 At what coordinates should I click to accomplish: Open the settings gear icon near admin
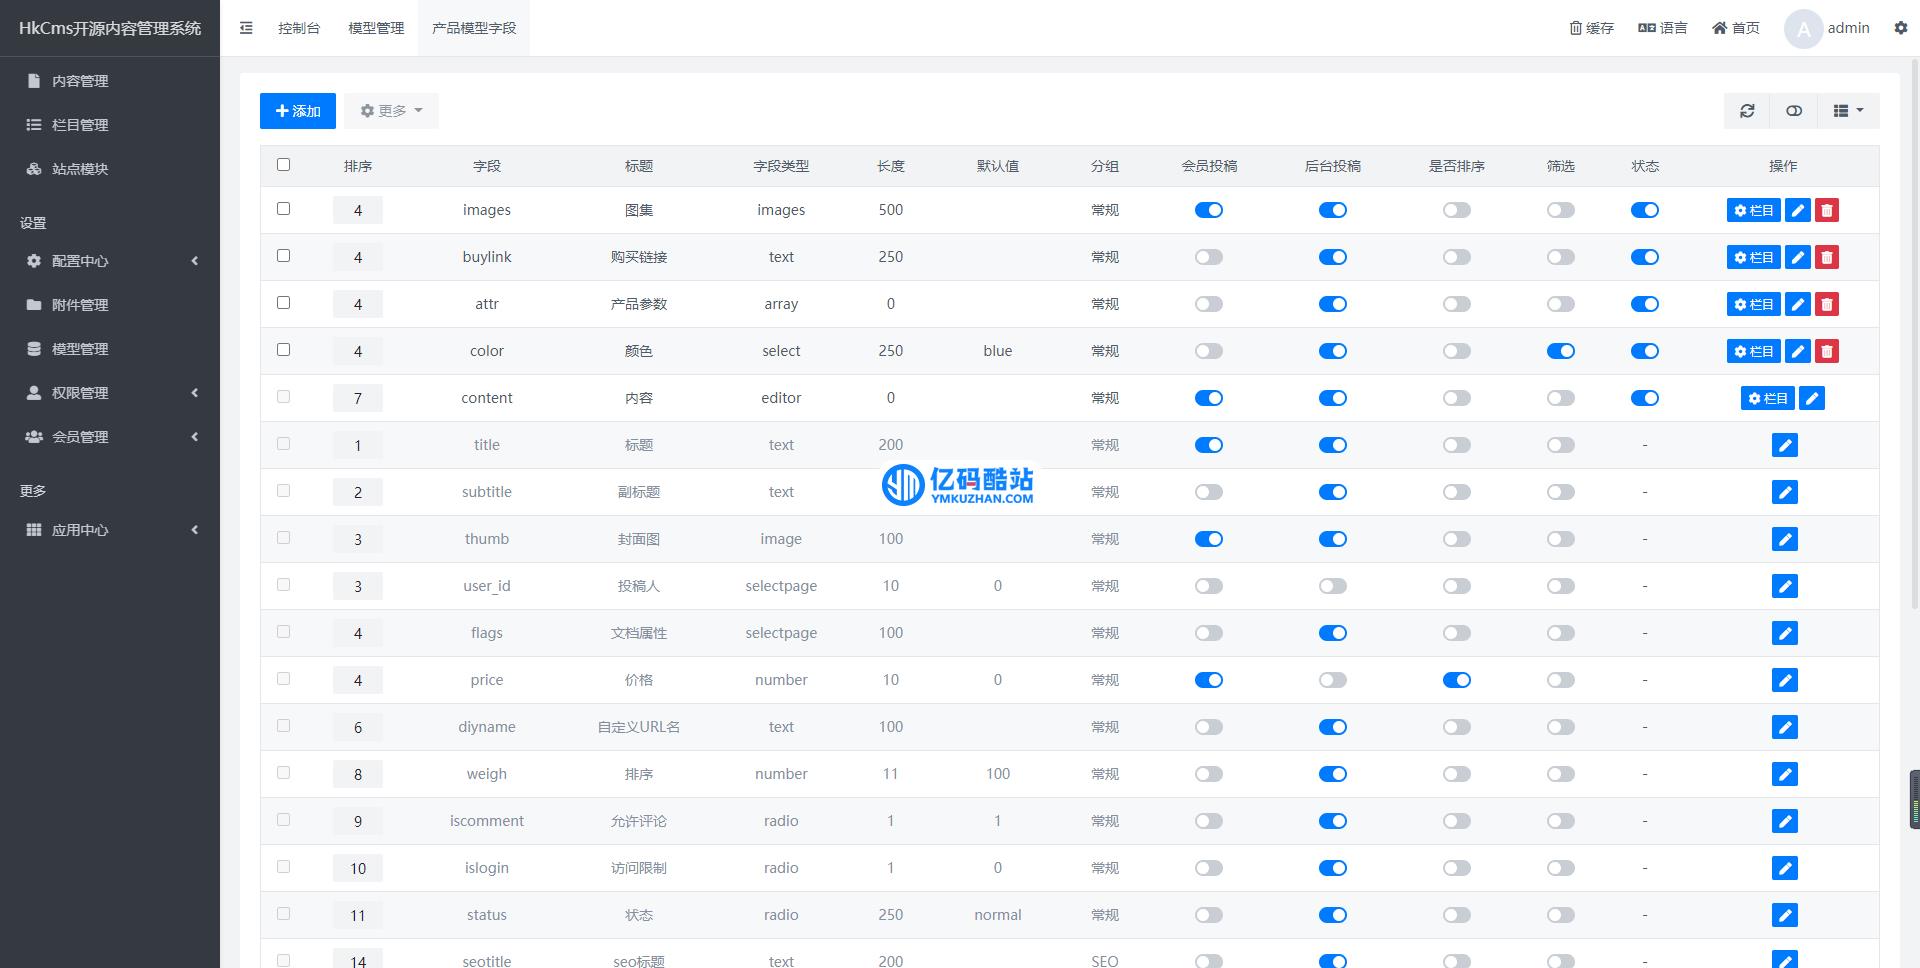[1900, 28]
